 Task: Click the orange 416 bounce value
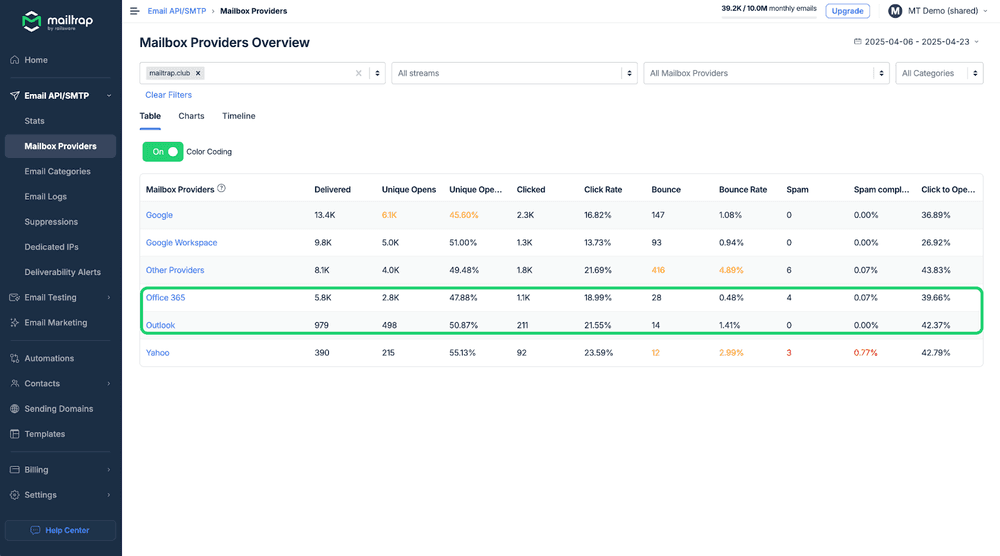click(x=658, y=270)
